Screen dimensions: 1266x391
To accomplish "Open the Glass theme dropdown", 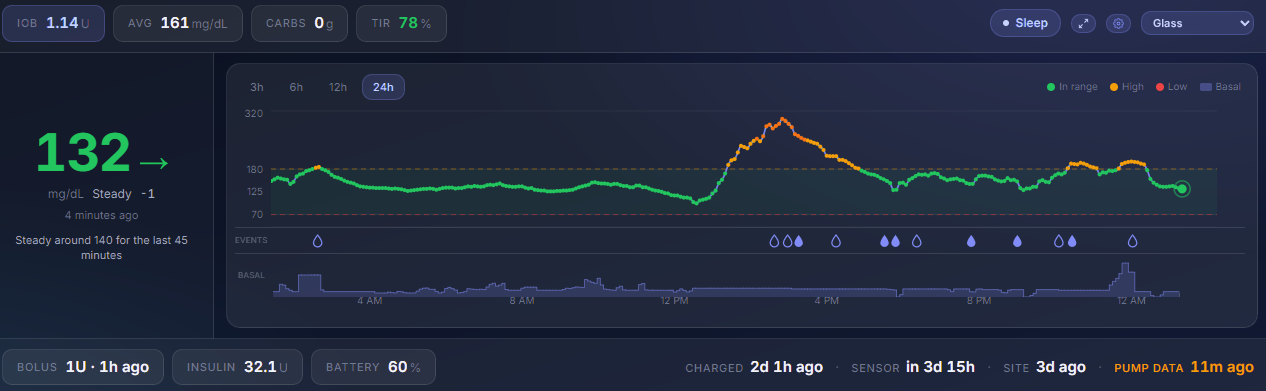I will [x=1197, y=23].
